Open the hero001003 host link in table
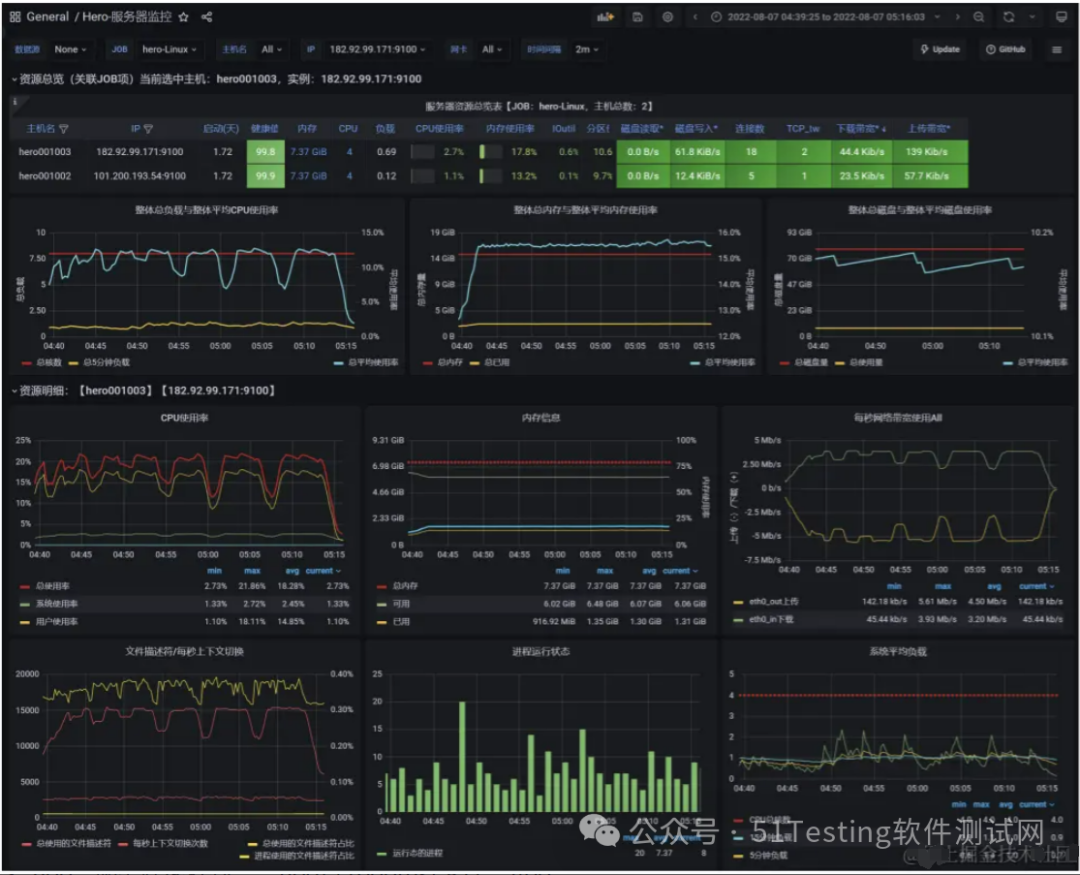 coord(45,152)
